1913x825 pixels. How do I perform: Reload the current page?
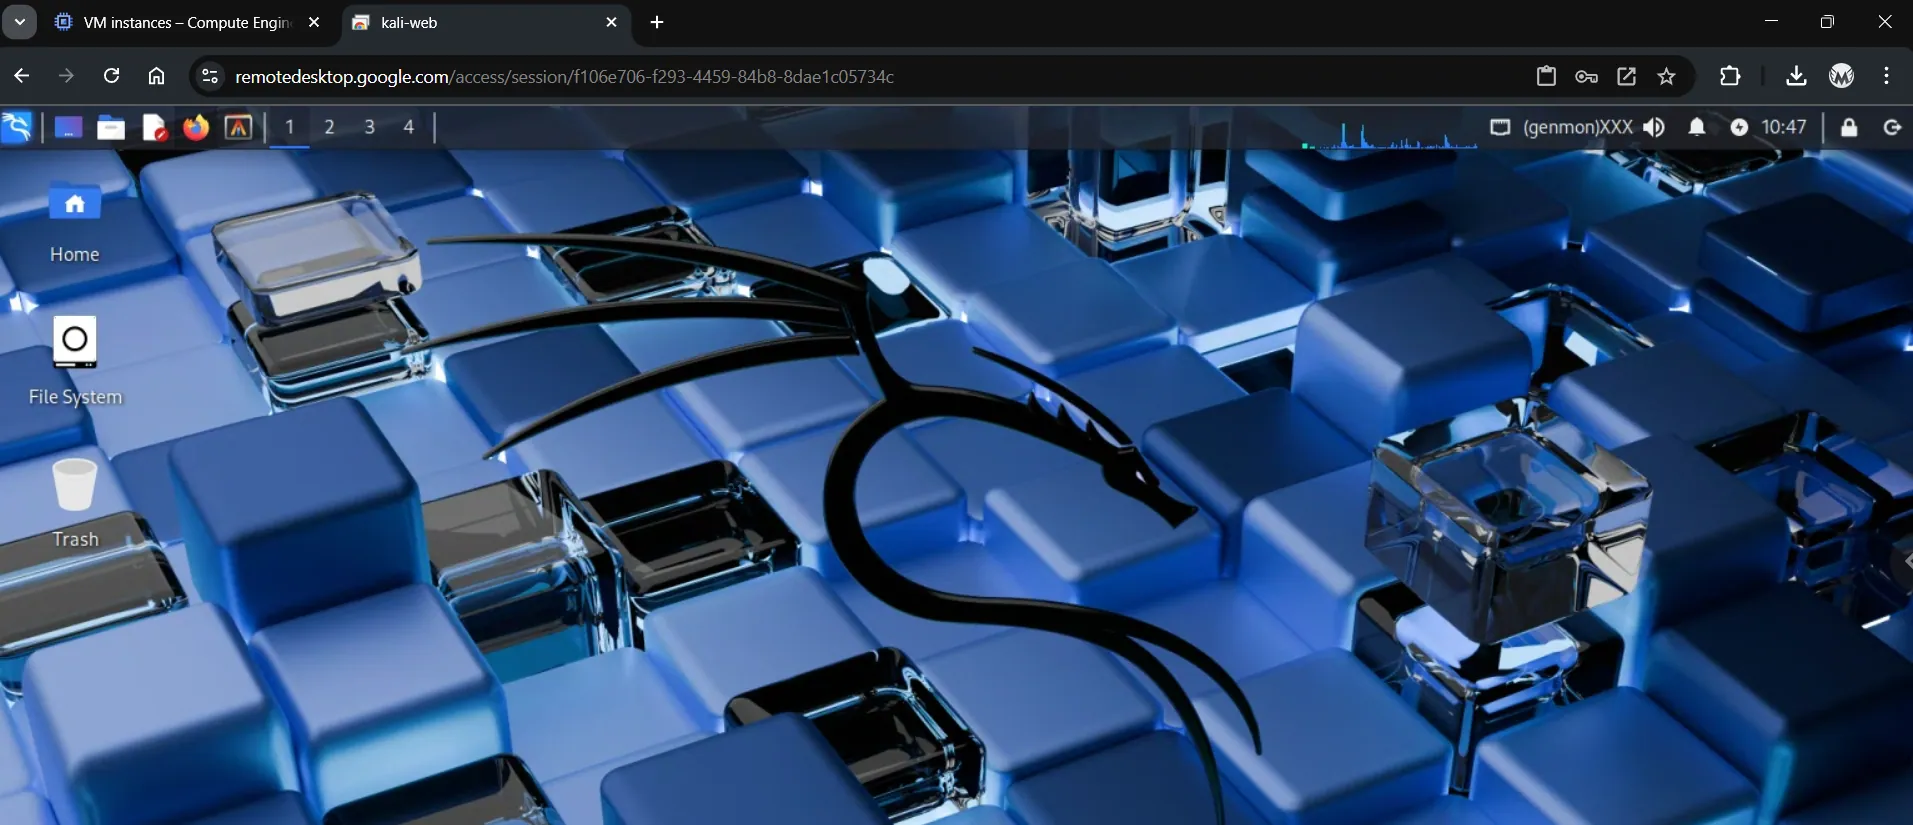point(111,76)
